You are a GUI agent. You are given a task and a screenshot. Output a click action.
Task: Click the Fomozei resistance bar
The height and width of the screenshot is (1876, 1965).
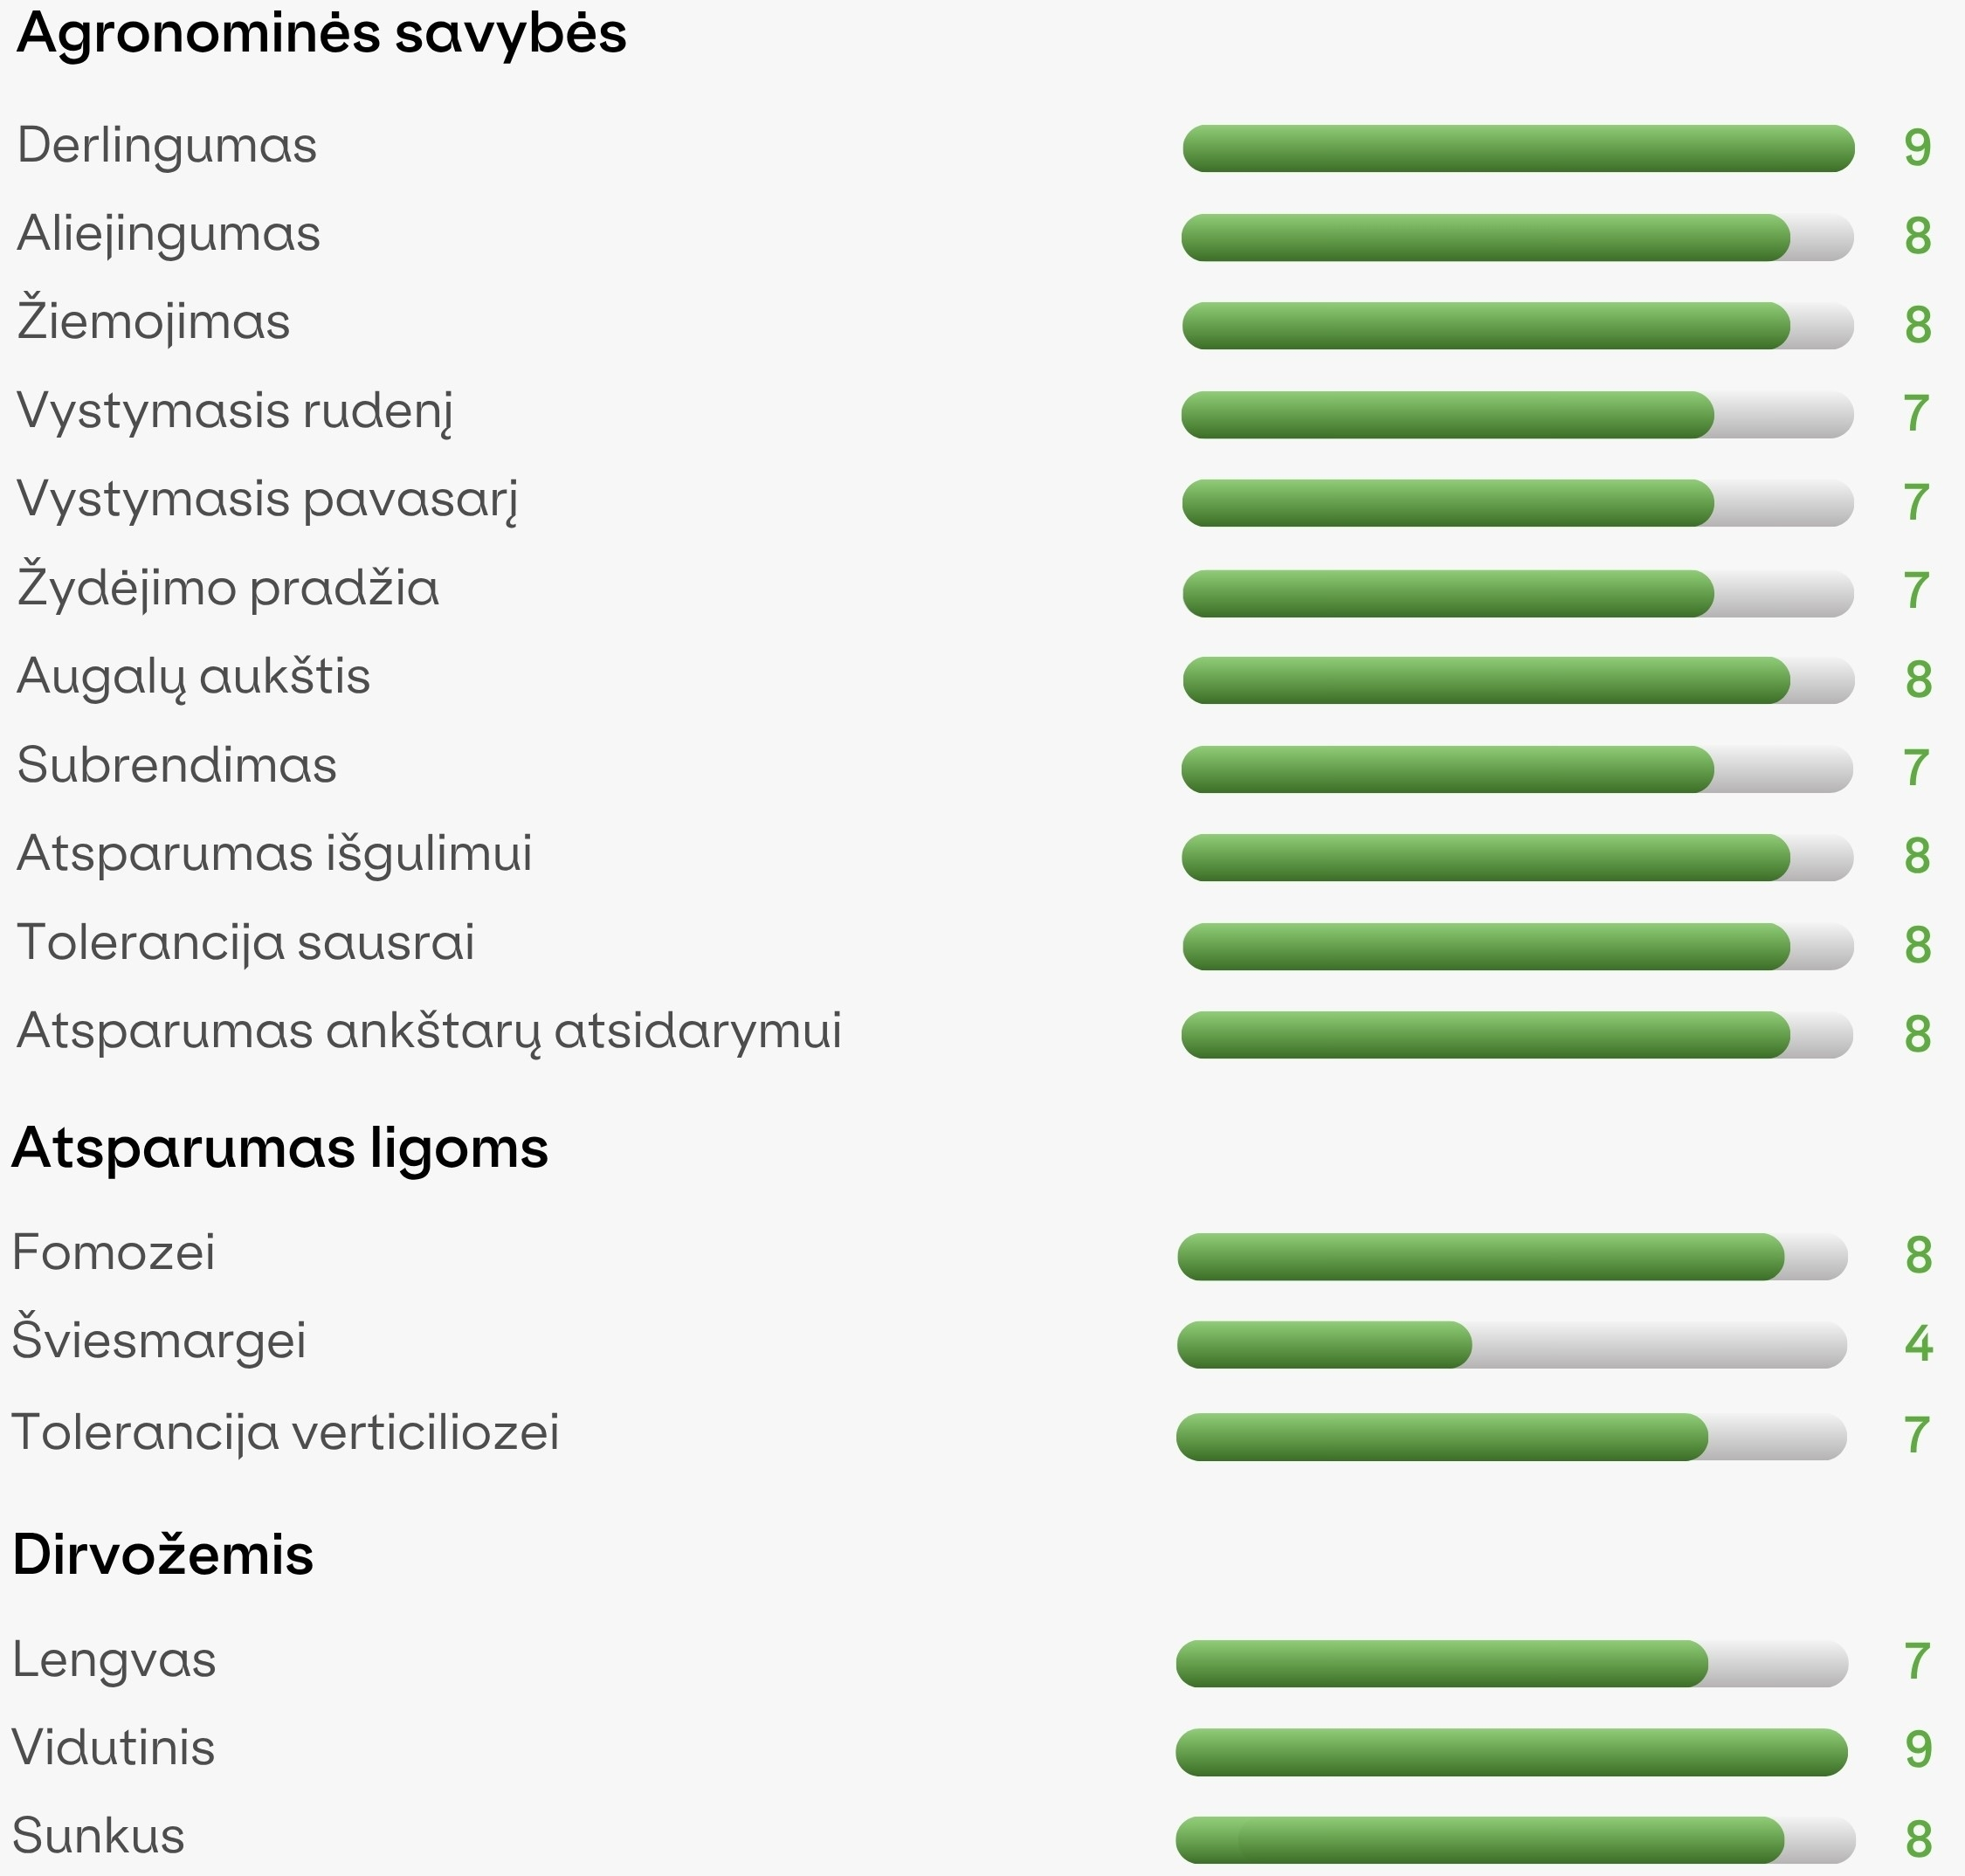[1512, 1256]
